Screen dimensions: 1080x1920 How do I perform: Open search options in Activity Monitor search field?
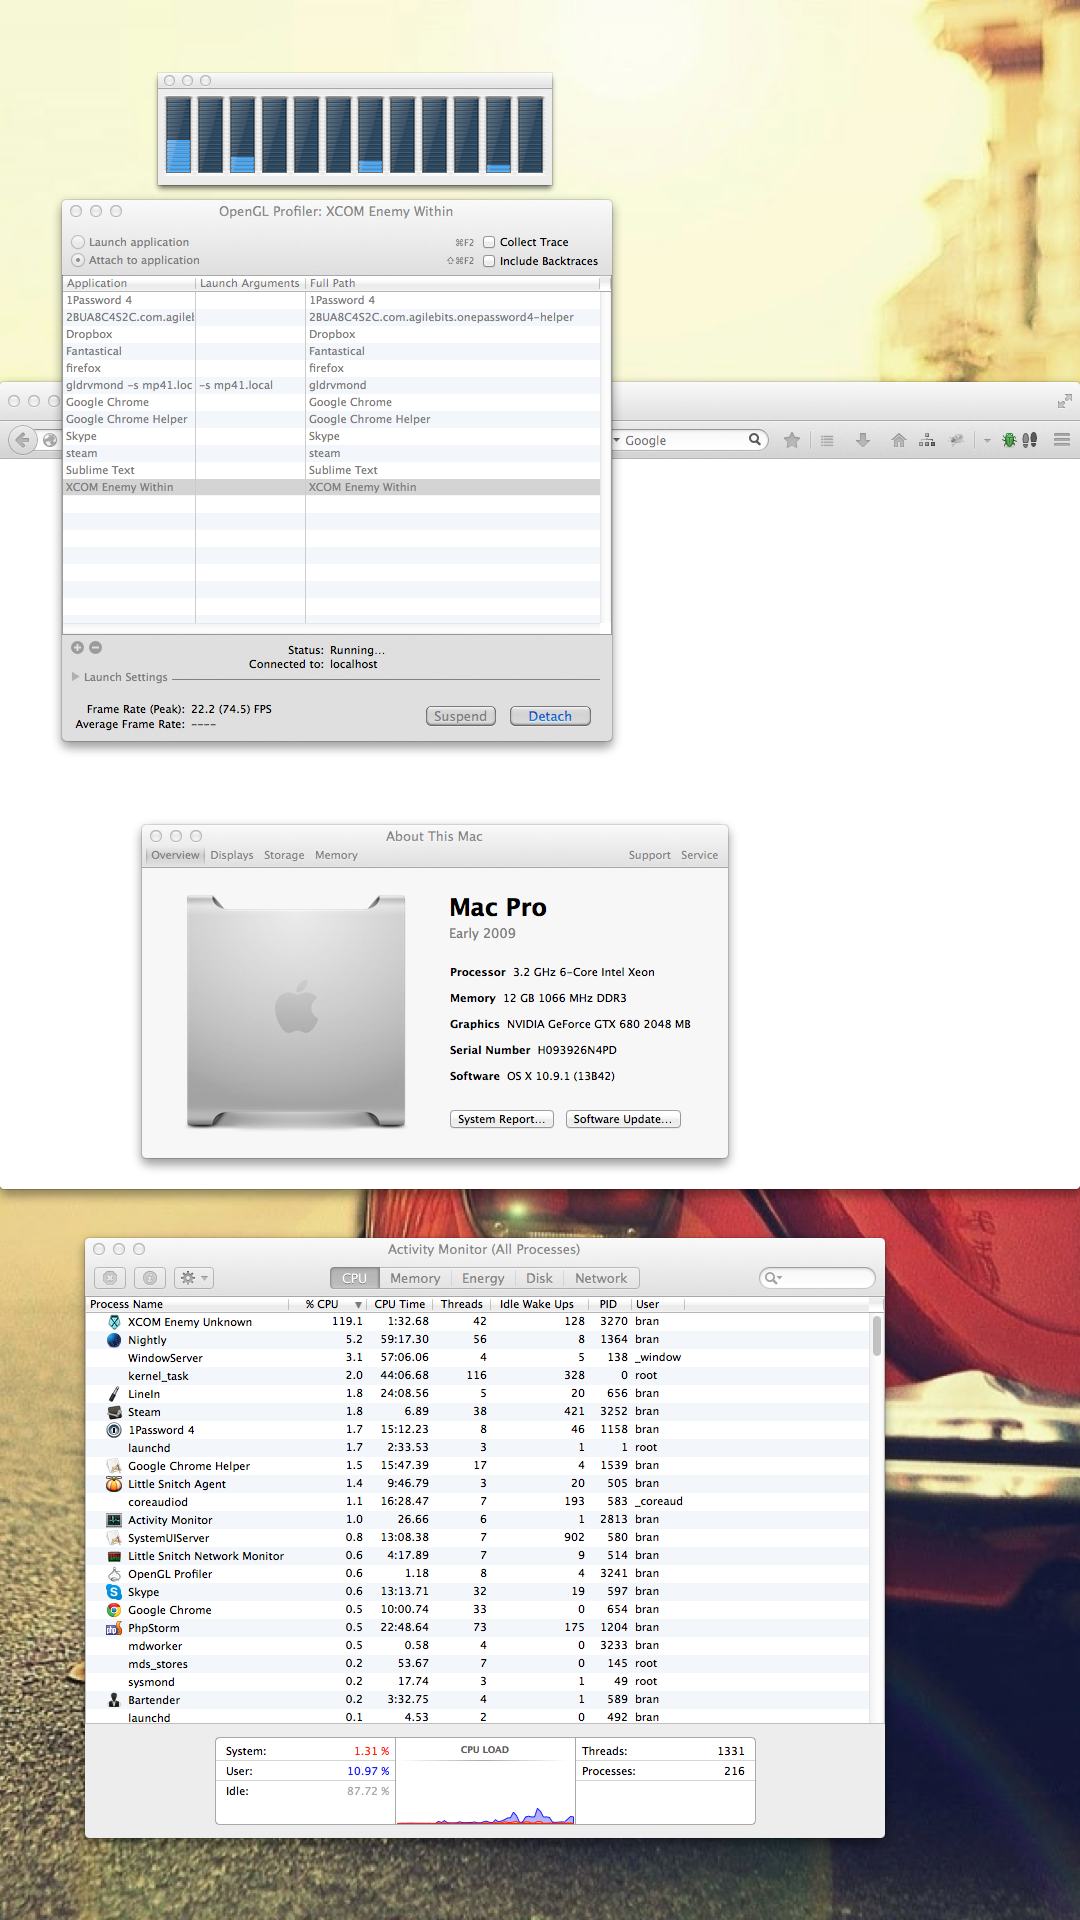pos(773,1278)
